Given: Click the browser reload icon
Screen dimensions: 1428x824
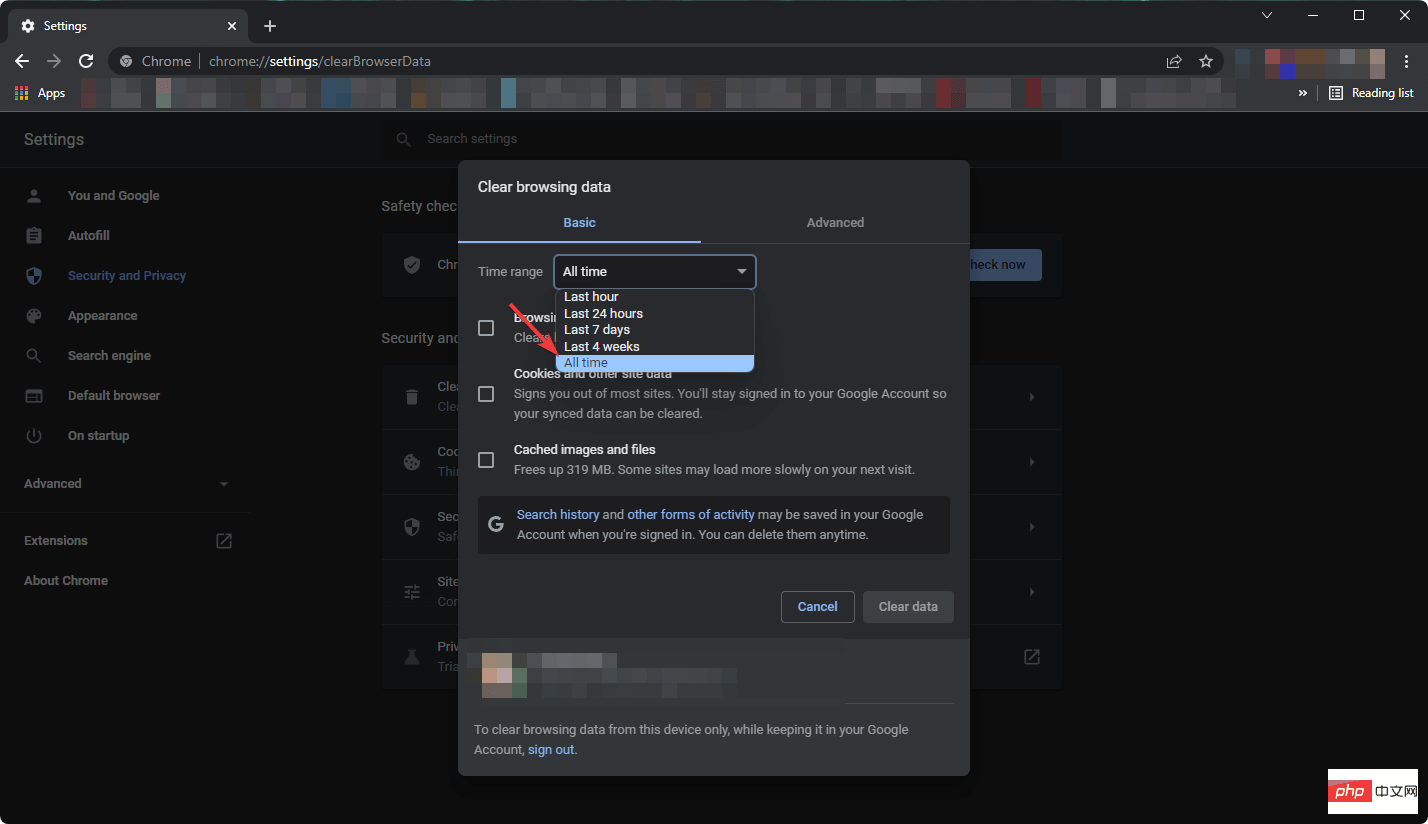Looking at the screenshot, I should 86,61.
